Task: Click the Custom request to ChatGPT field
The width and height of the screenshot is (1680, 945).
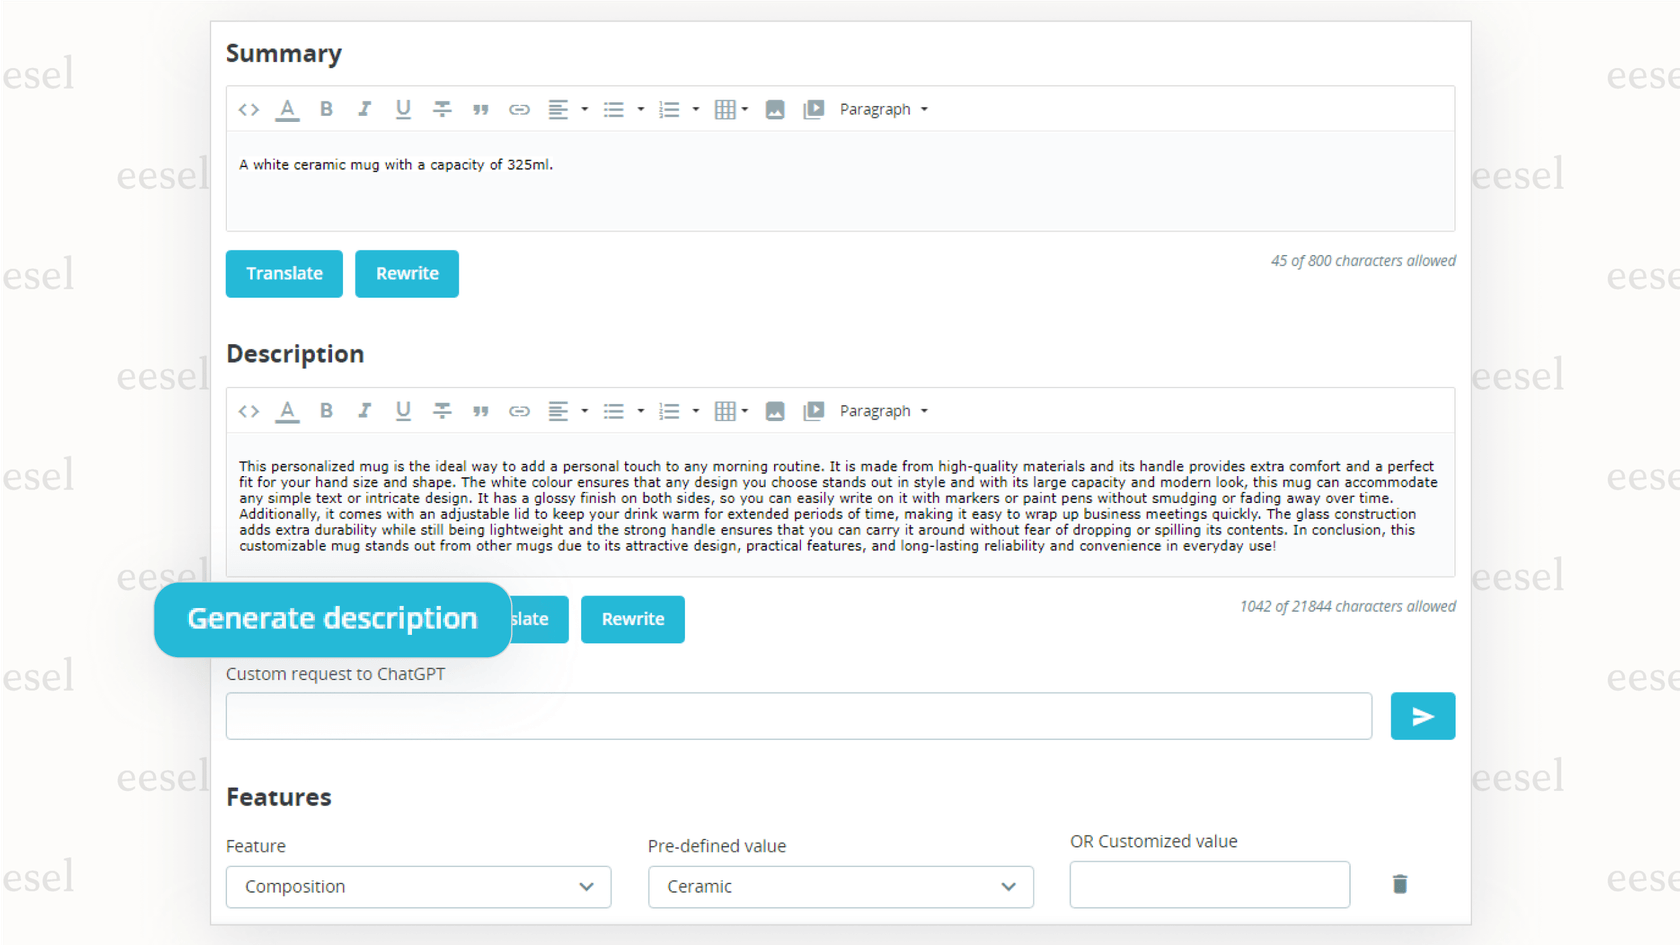Action: click(x=798, y=716)
